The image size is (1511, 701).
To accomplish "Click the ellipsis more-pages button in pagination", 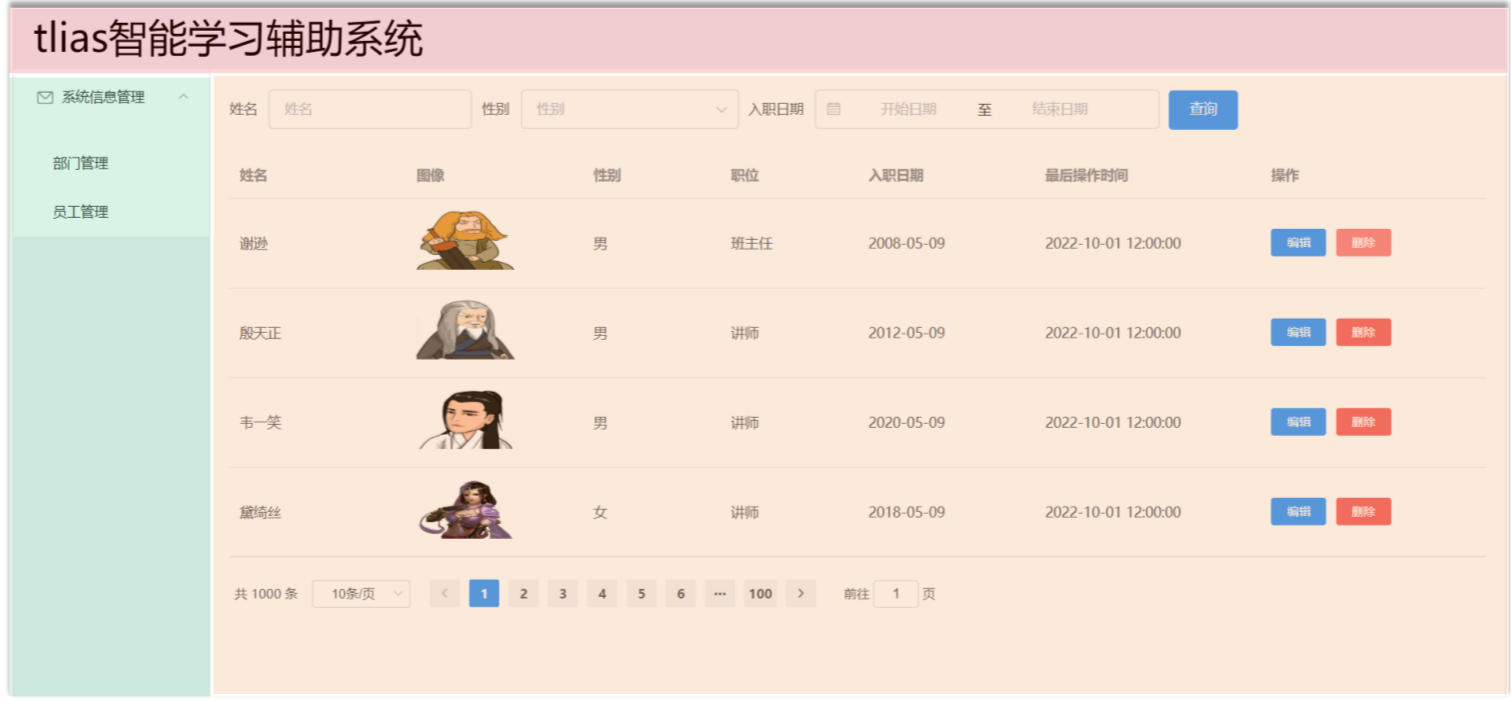I will 719,594.
